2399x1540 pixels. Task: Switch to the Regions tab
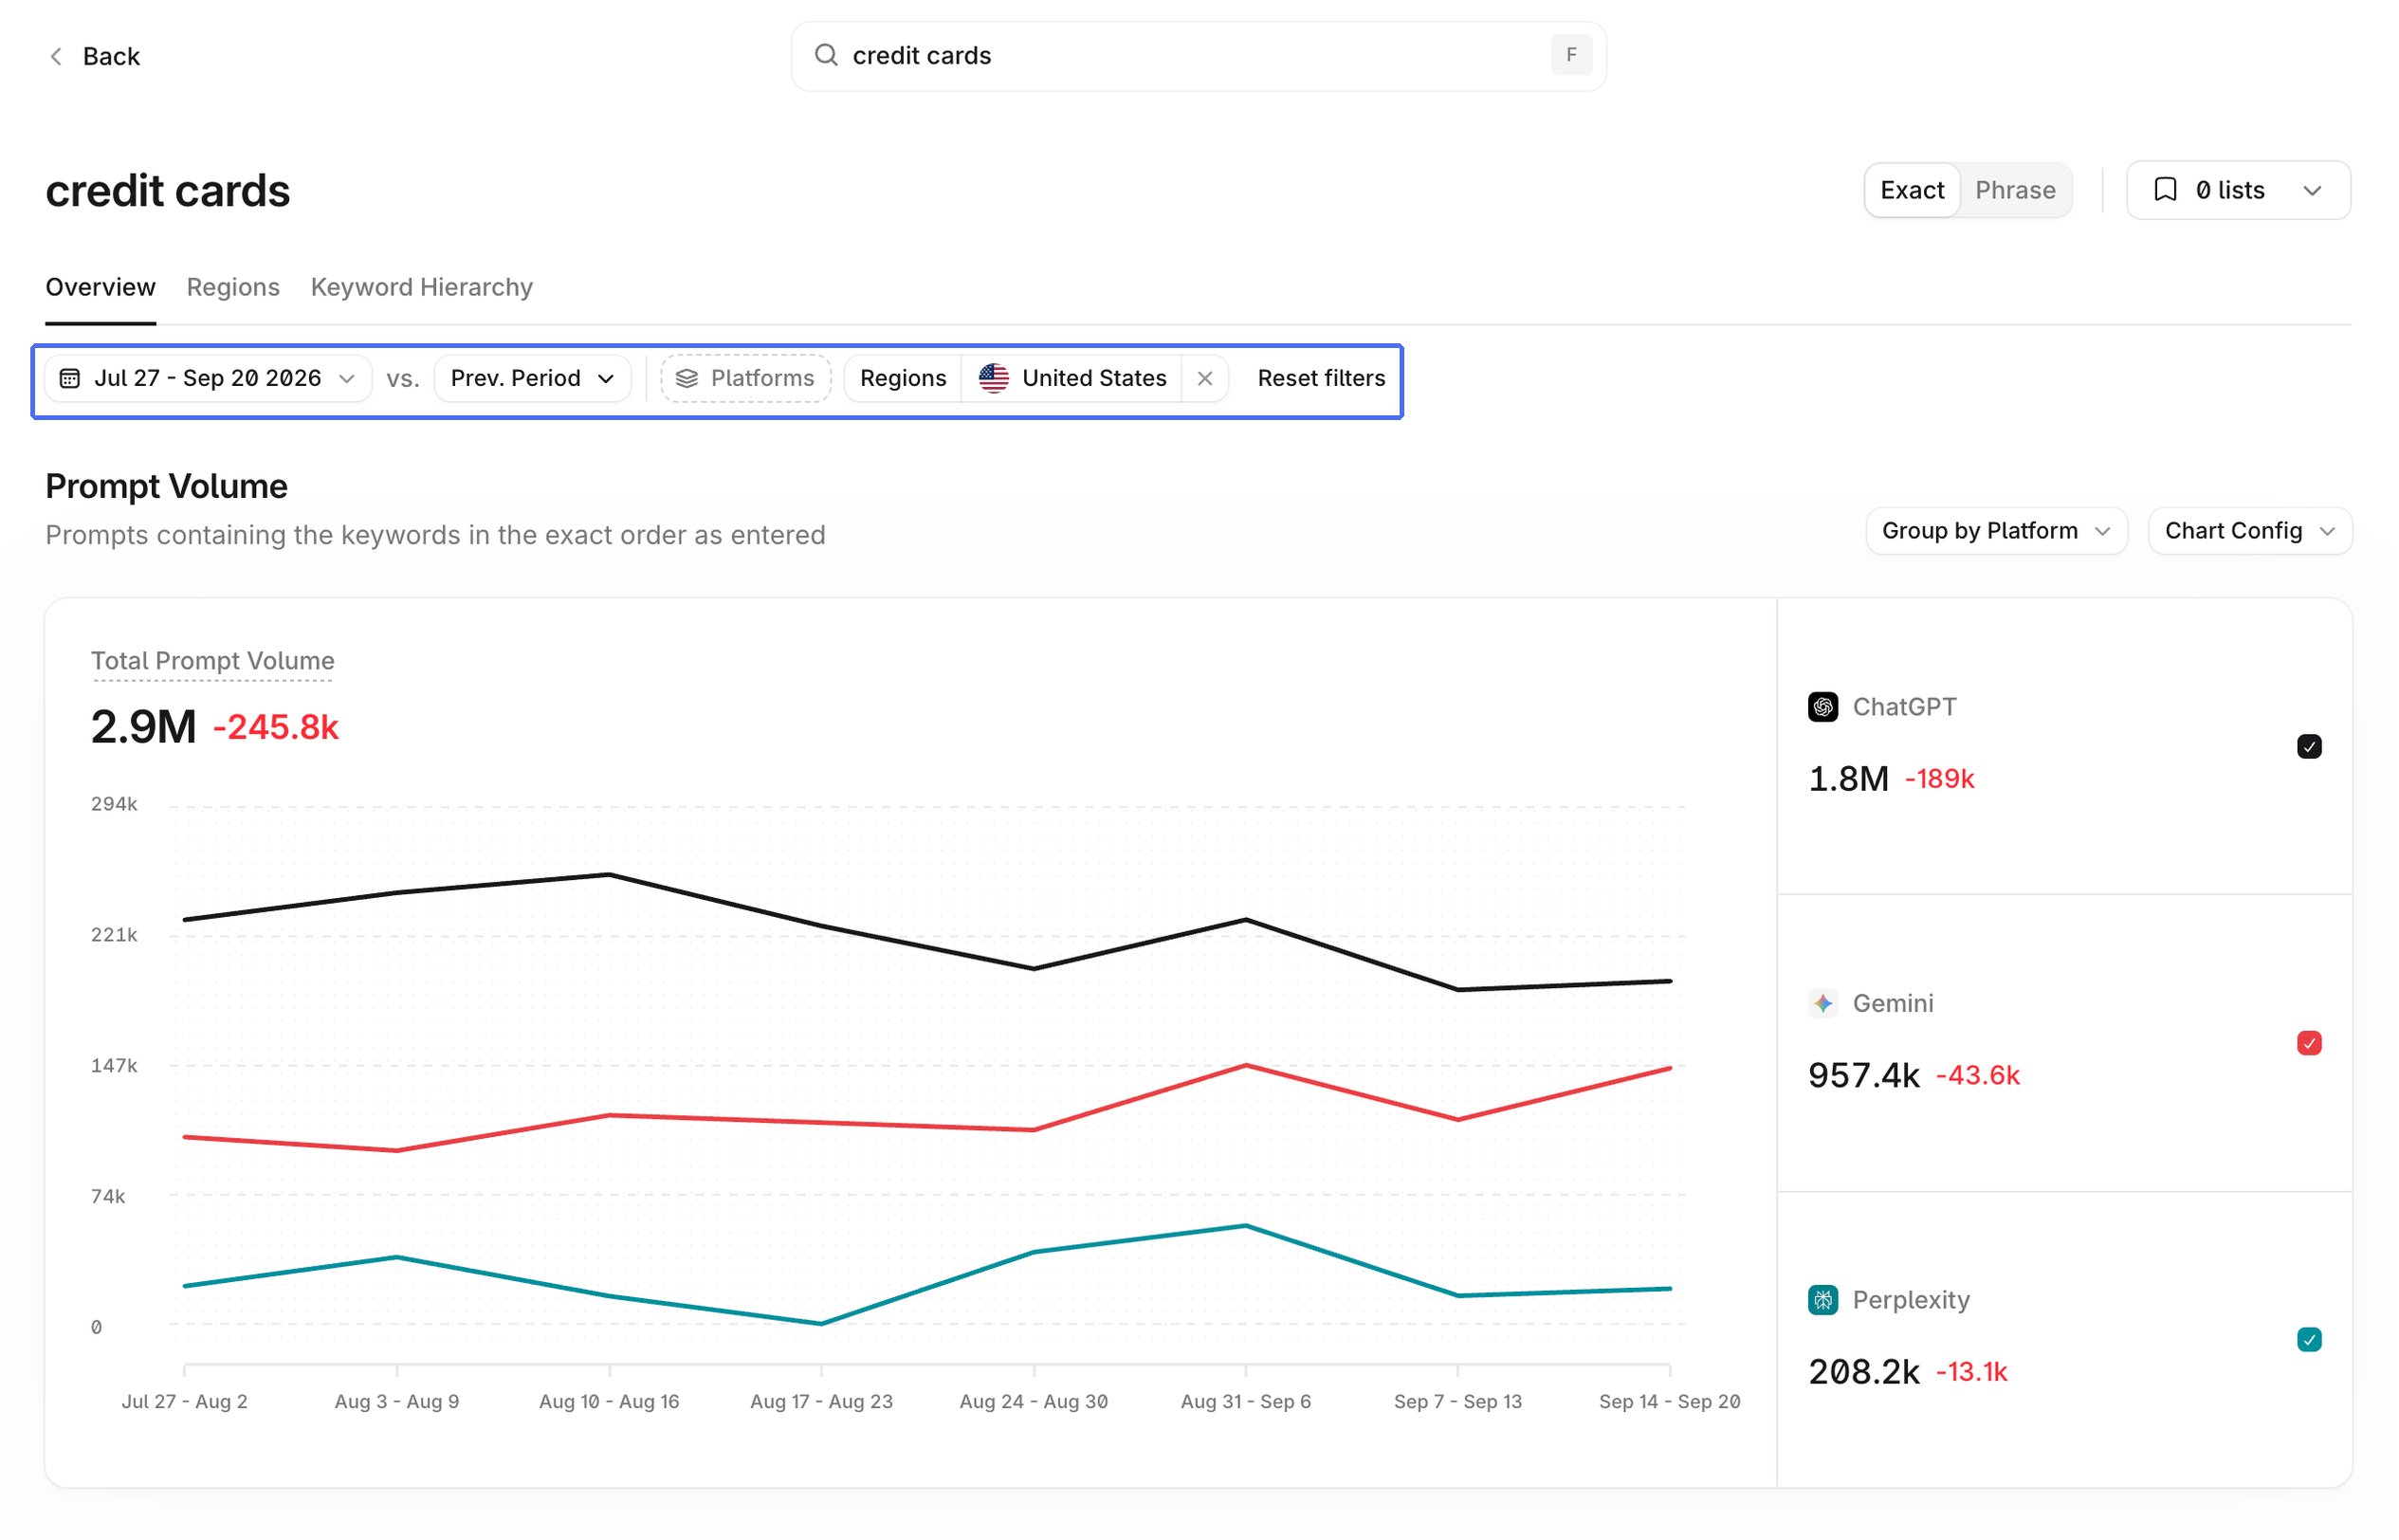(233, 287)
